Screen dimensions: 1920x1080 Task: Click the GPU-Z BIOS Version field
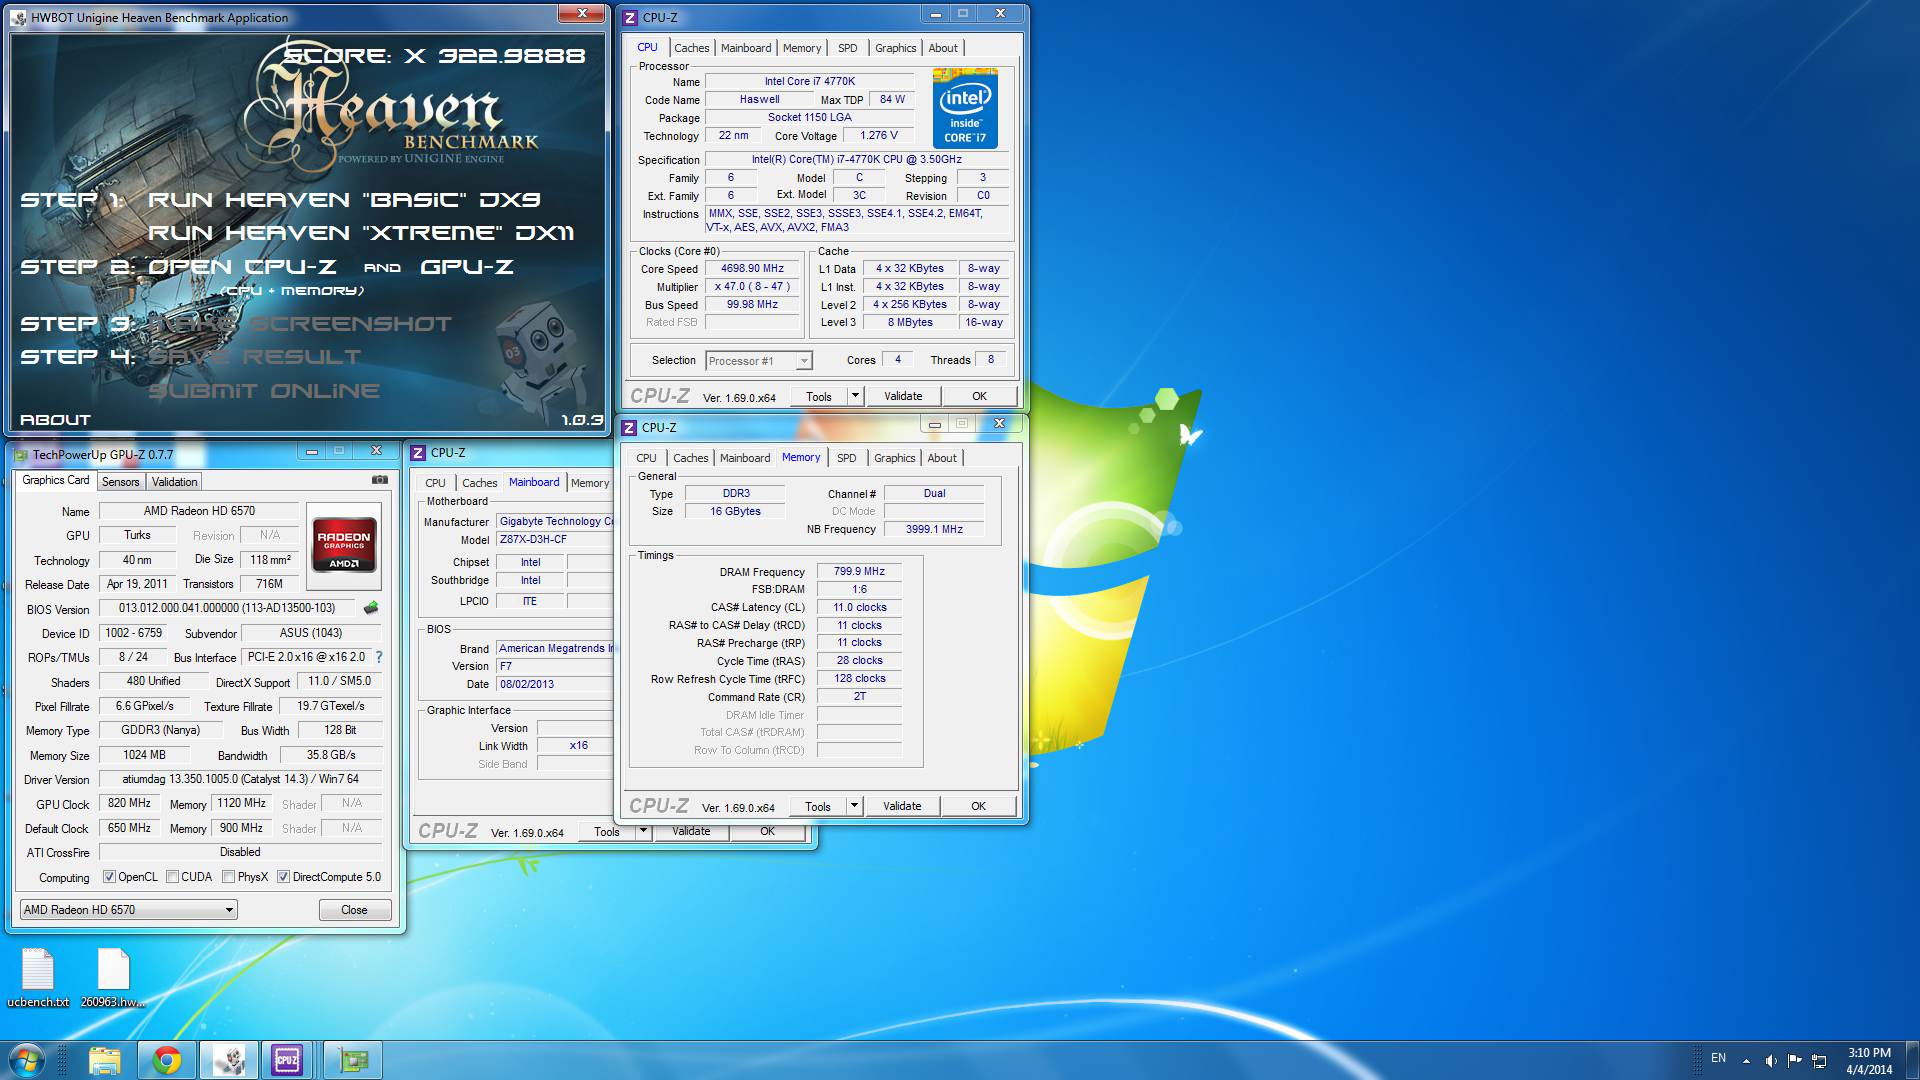point(227,608)
